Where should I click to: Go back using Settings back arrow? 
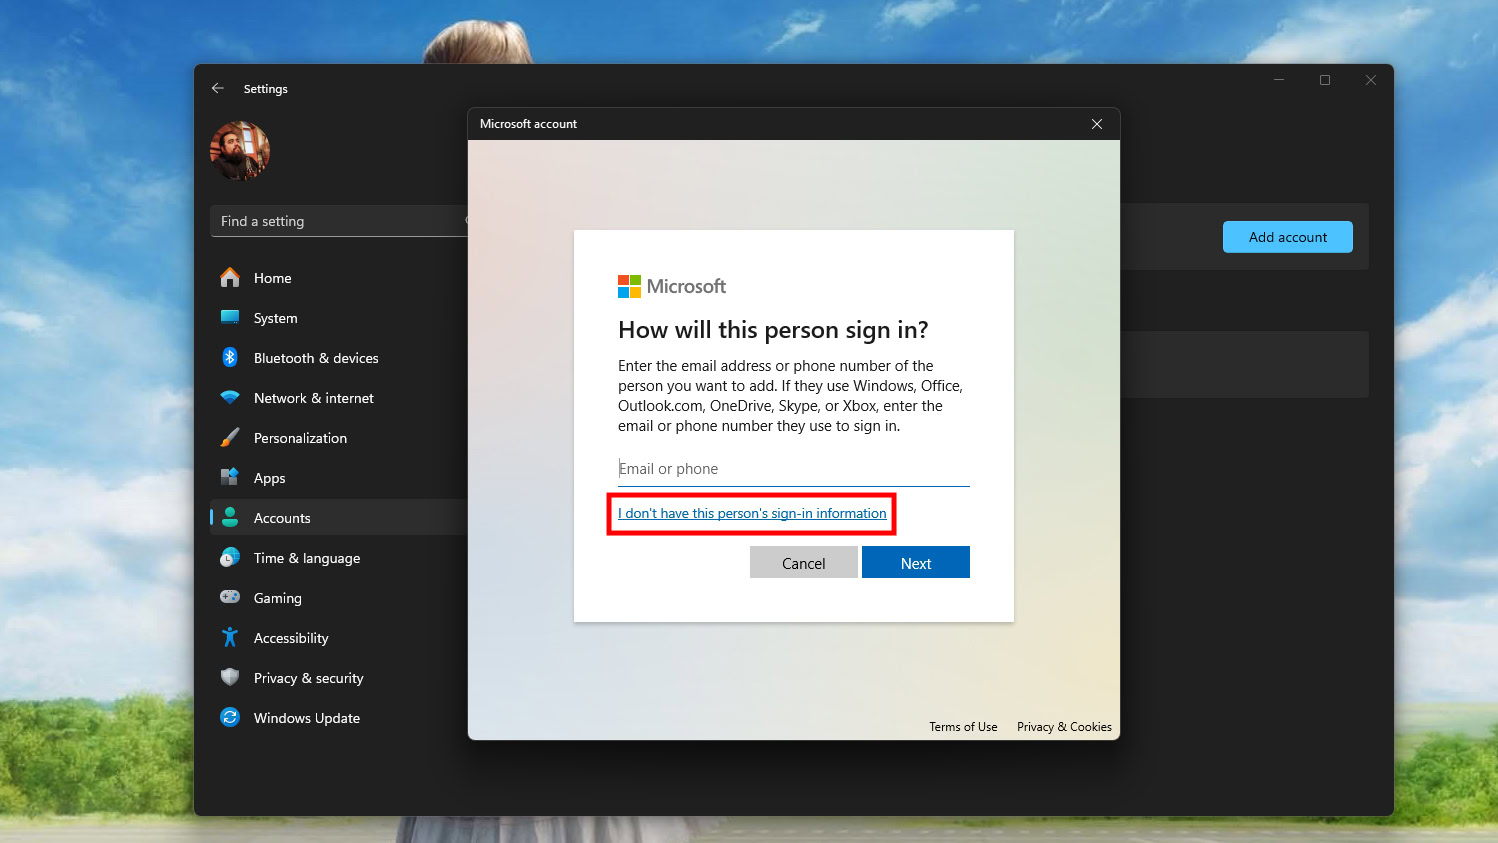click(x=218, y=89)
